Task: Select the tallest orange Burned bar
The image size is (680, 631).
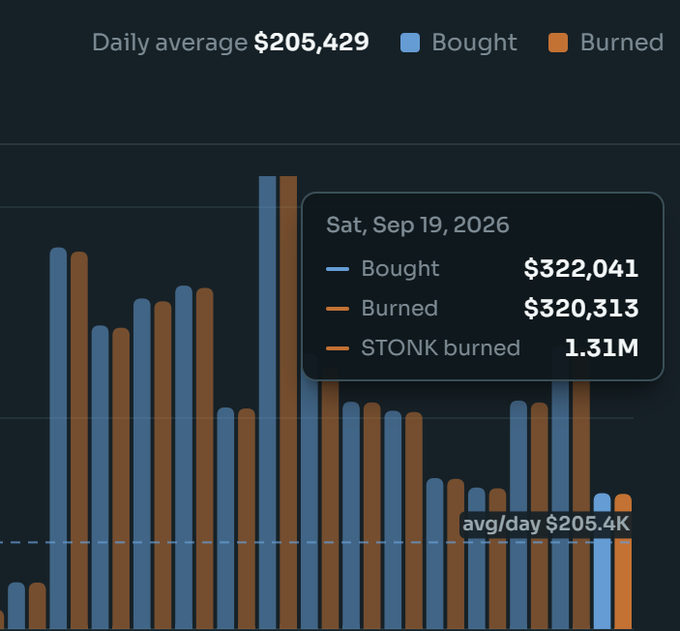Action: tap(288, 402)
